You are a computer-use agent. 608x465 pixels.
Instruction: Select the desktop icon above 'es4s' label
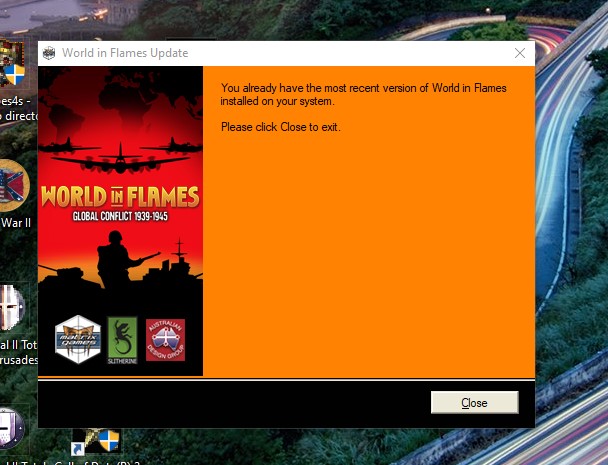(12, 63)
